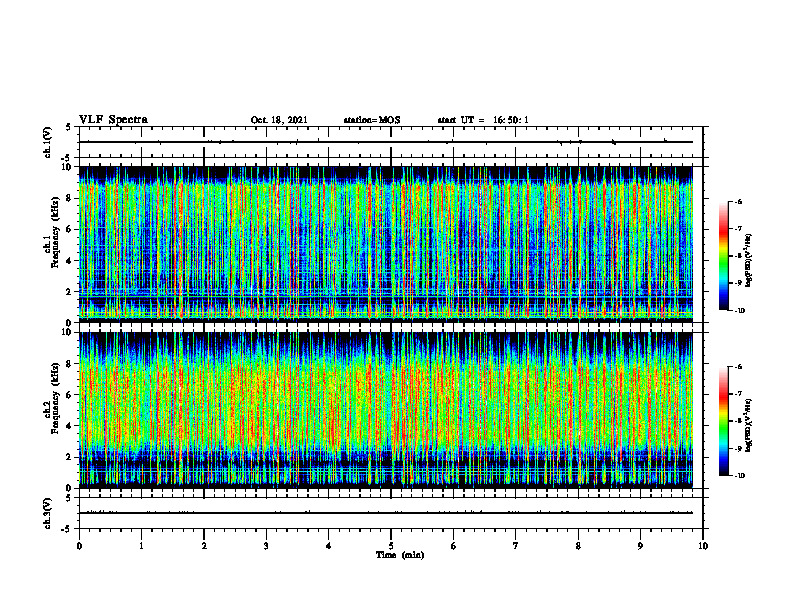Click the ch.2 spectrogram color scale bar
Image resolution: width=792 pixels, height=612 pixels.
pyautogui.click(x=723, y=421)
